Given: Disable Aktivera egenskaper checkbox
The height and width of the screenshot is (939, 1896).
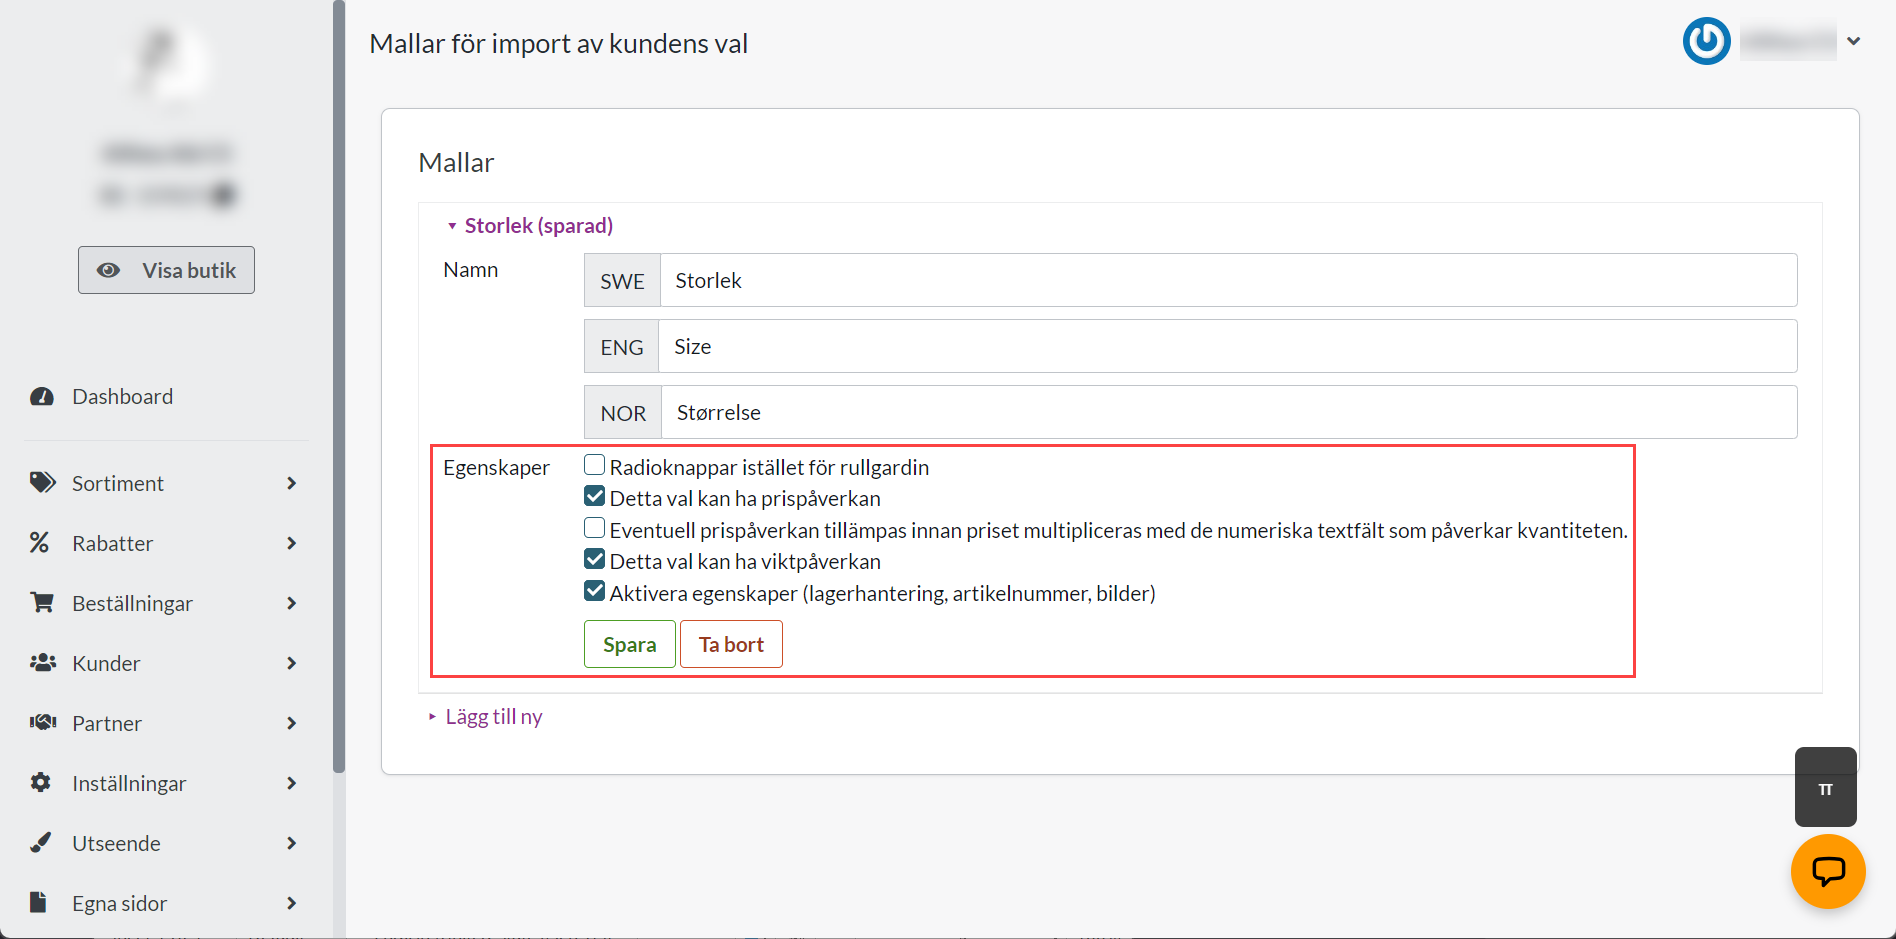Looking at the screenshot, I should coord(595,592).
